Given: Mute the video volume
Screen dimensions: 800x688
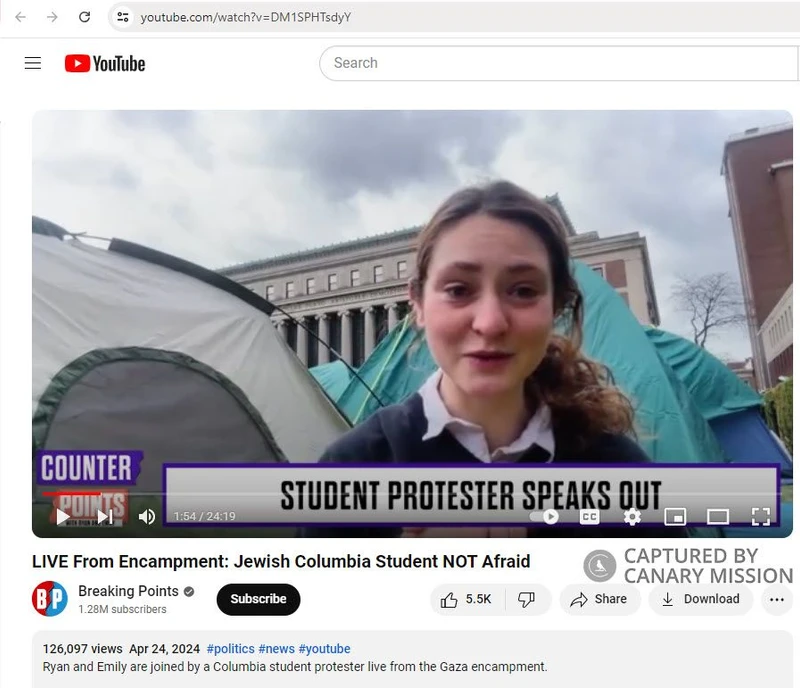Looking at the screenshot, I should coord(147,516).
